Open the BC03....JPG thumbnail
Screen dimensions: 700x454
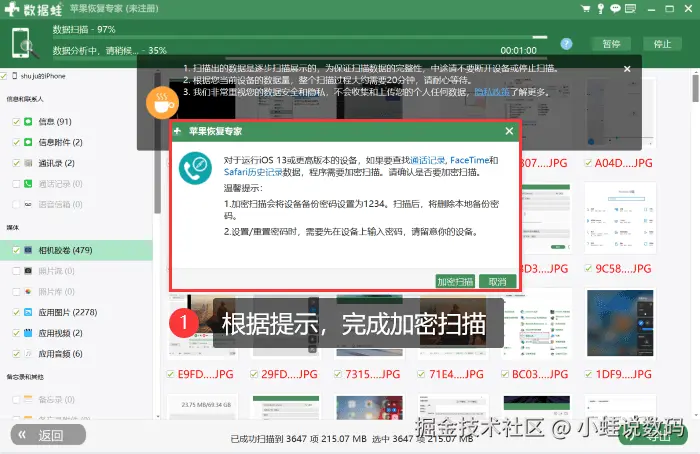(537, 323)
